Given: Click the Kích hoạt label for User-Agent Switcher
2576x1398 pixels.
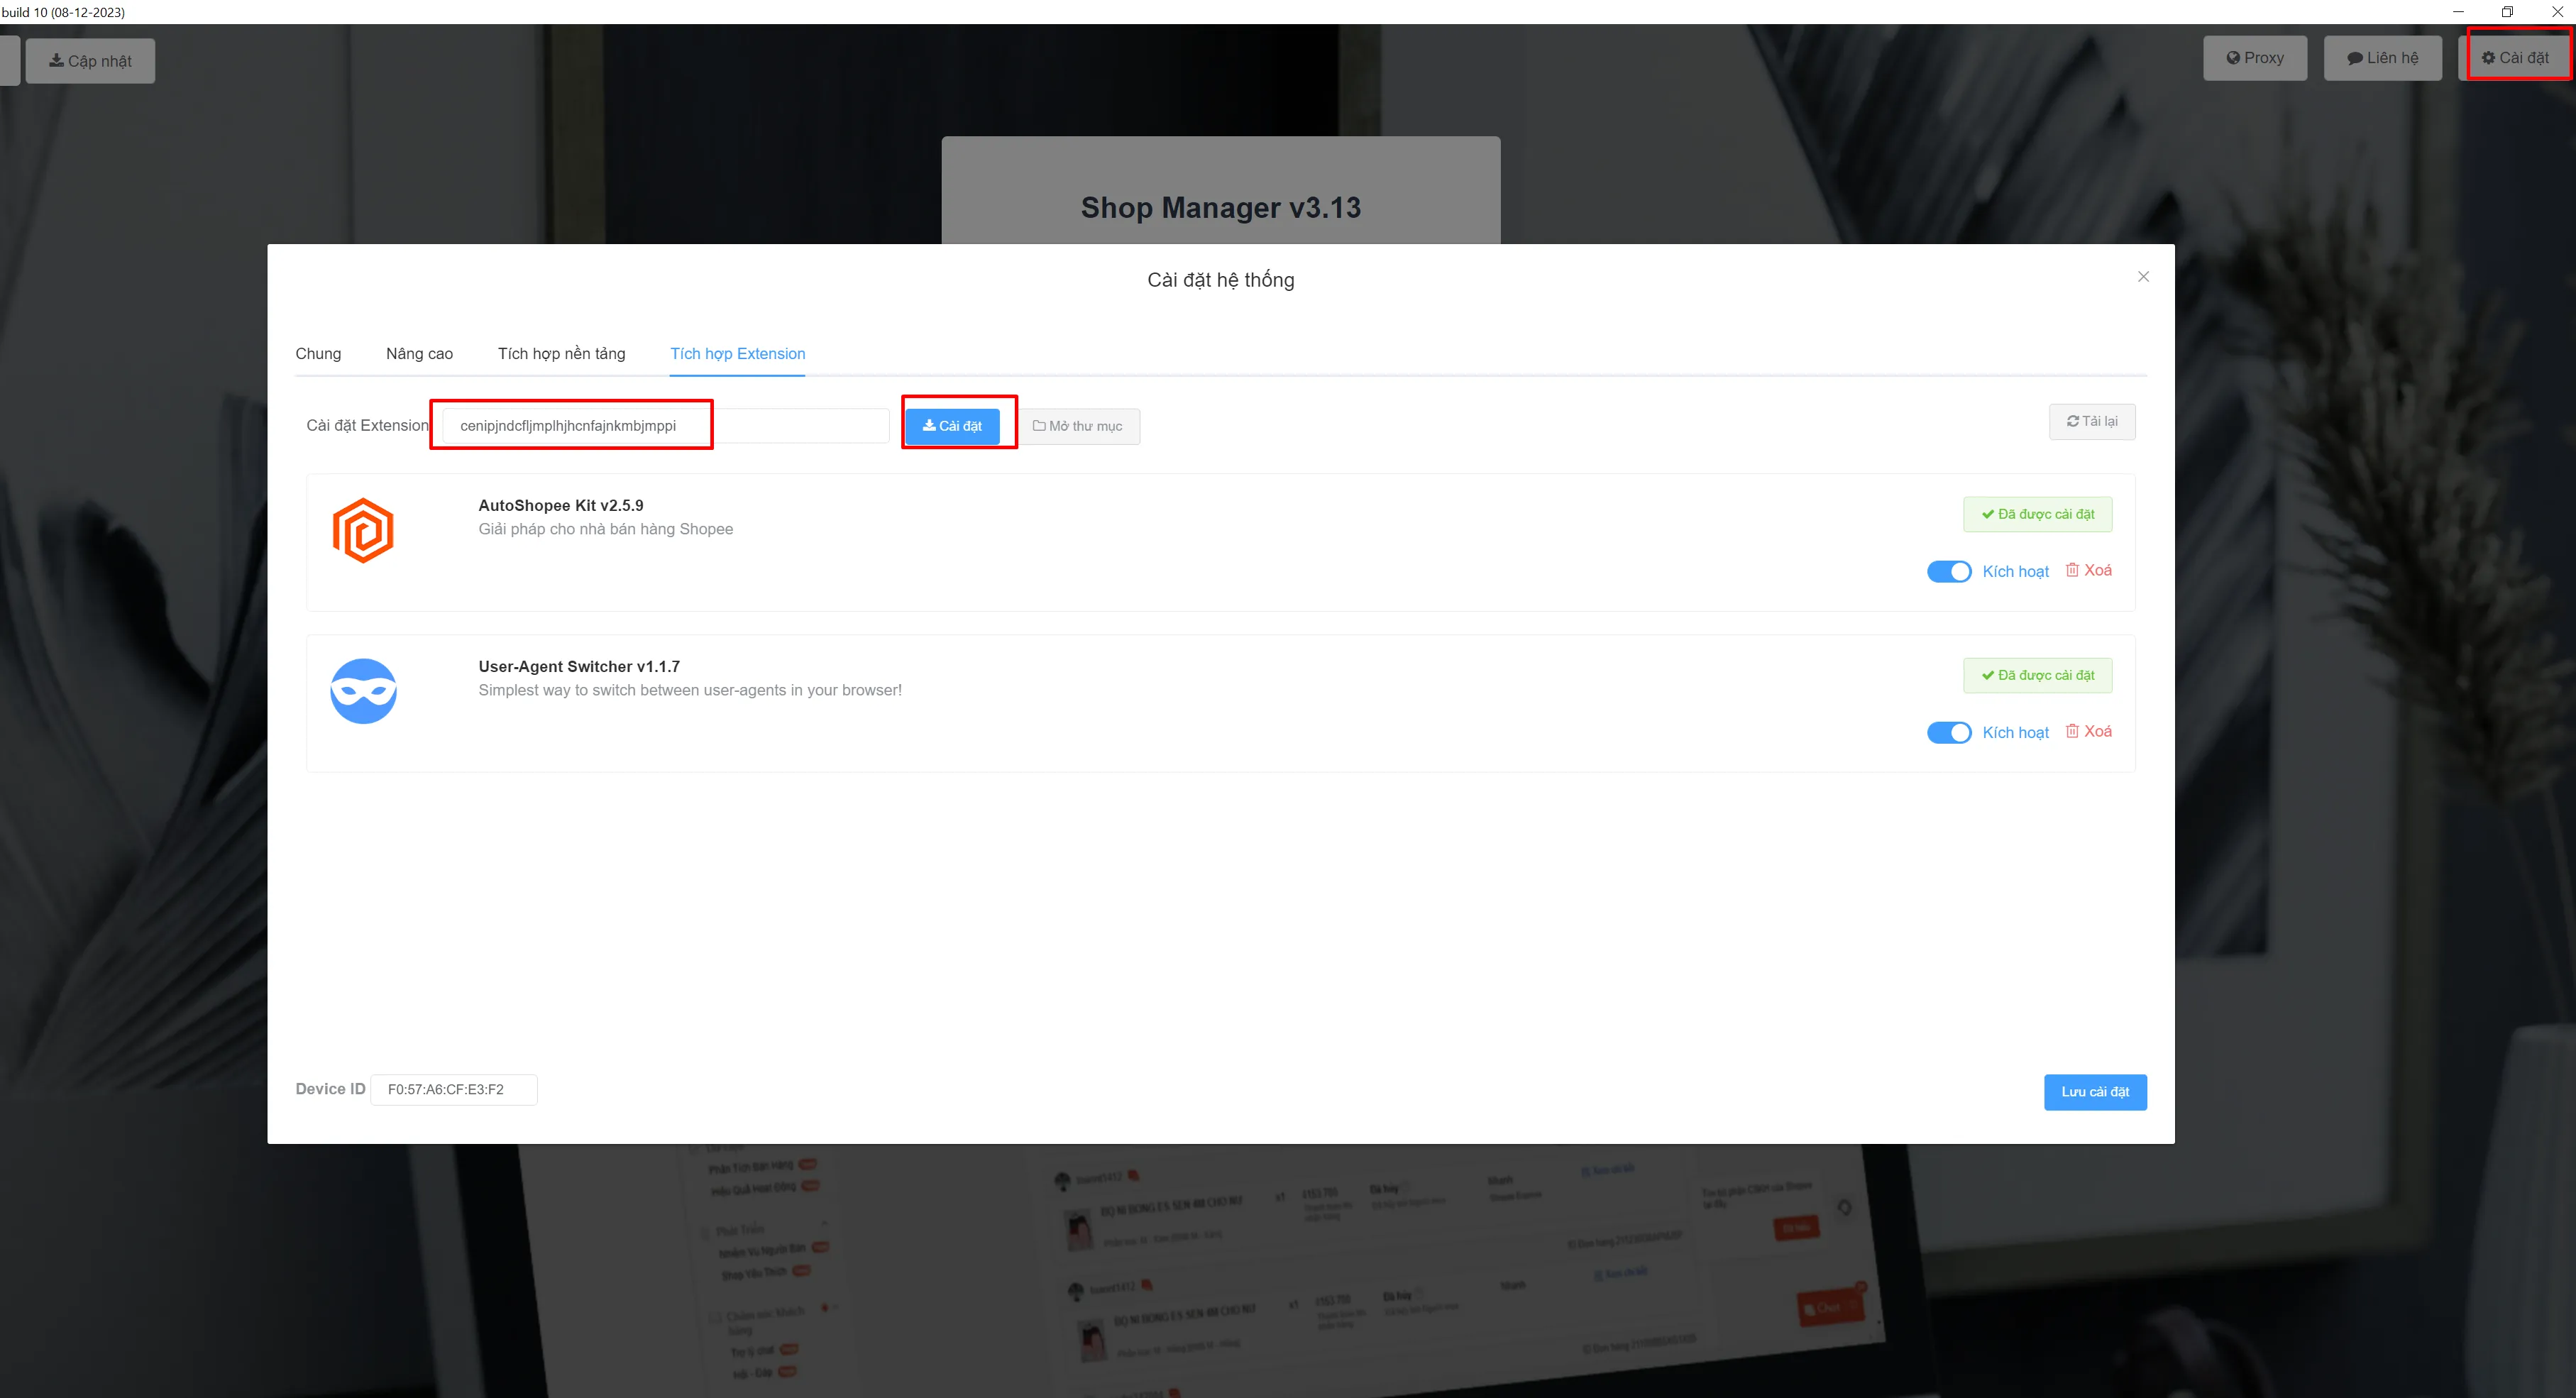Looking at the screenshot, I should 2015,732.
